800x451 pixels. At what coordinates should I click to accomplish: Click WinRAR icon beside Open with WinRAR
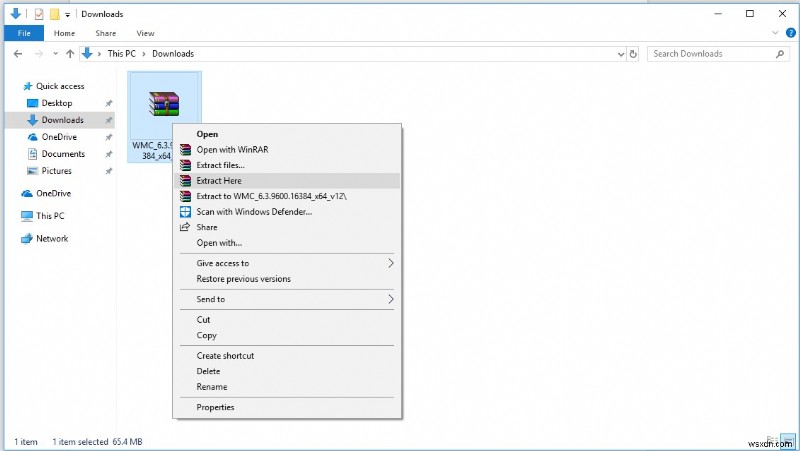[x=185, y=149]
